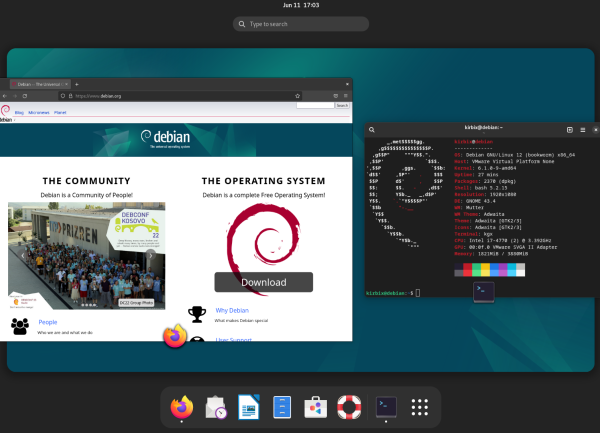
Task: Click the Firefox URL address bar
Action: pyautogui.click(x=180, y=96)
